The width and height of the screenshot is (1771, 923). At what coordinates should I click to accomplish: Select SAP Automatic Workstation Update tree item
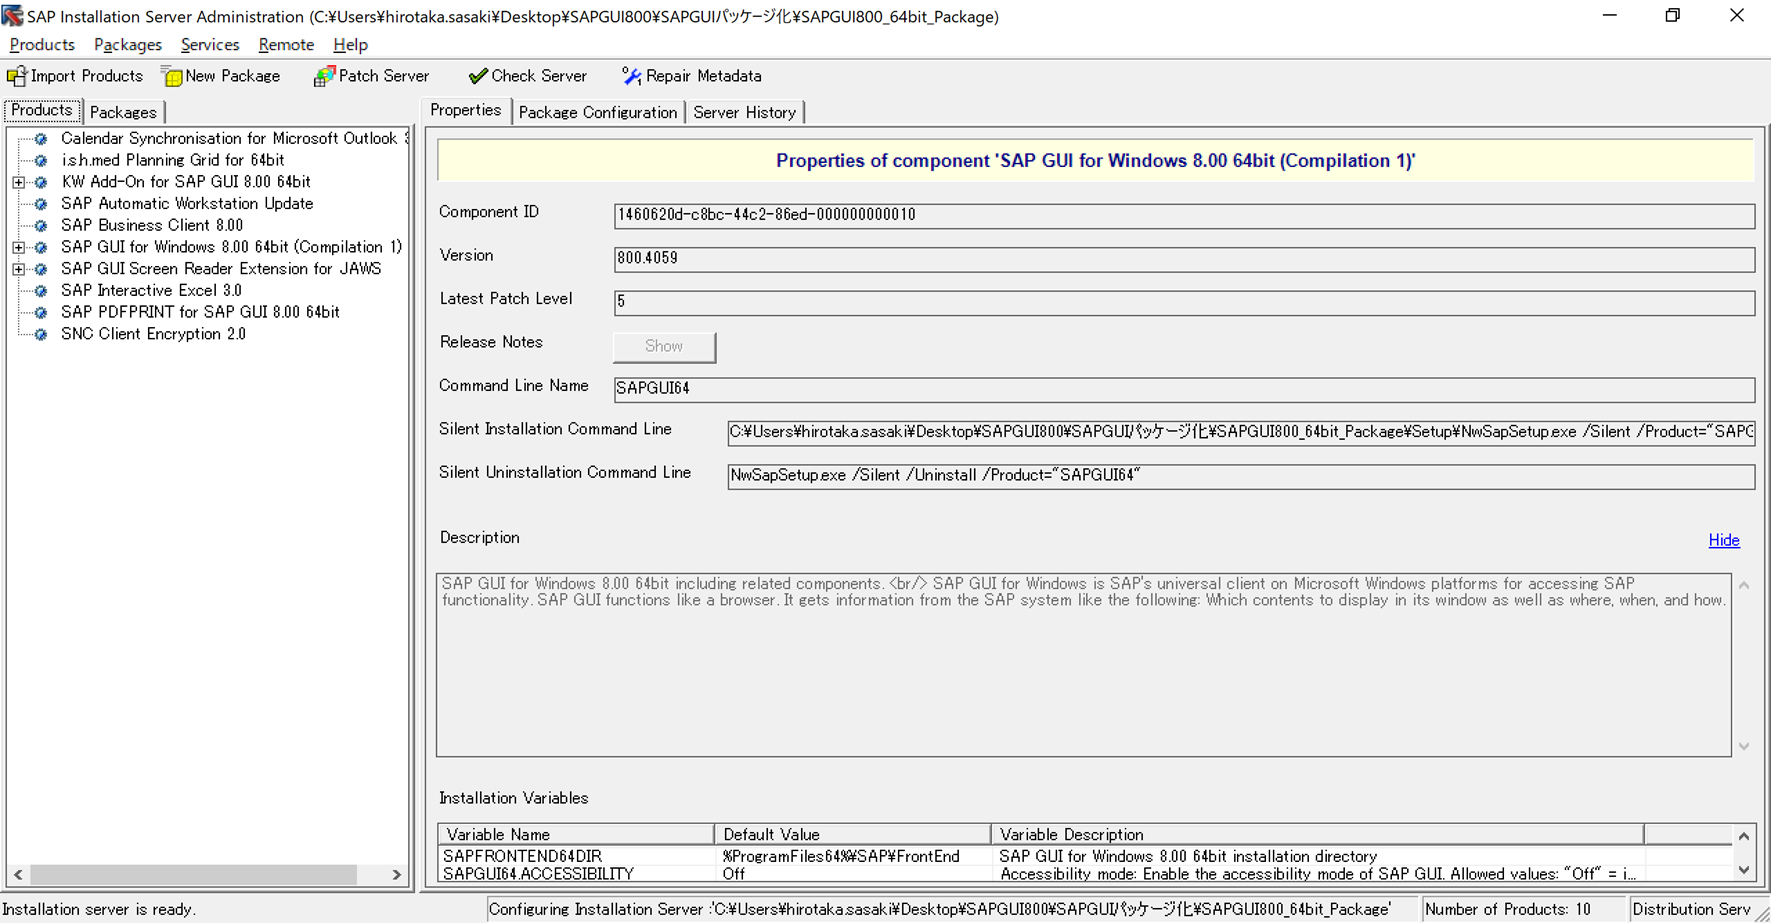[x=187, y=204]
